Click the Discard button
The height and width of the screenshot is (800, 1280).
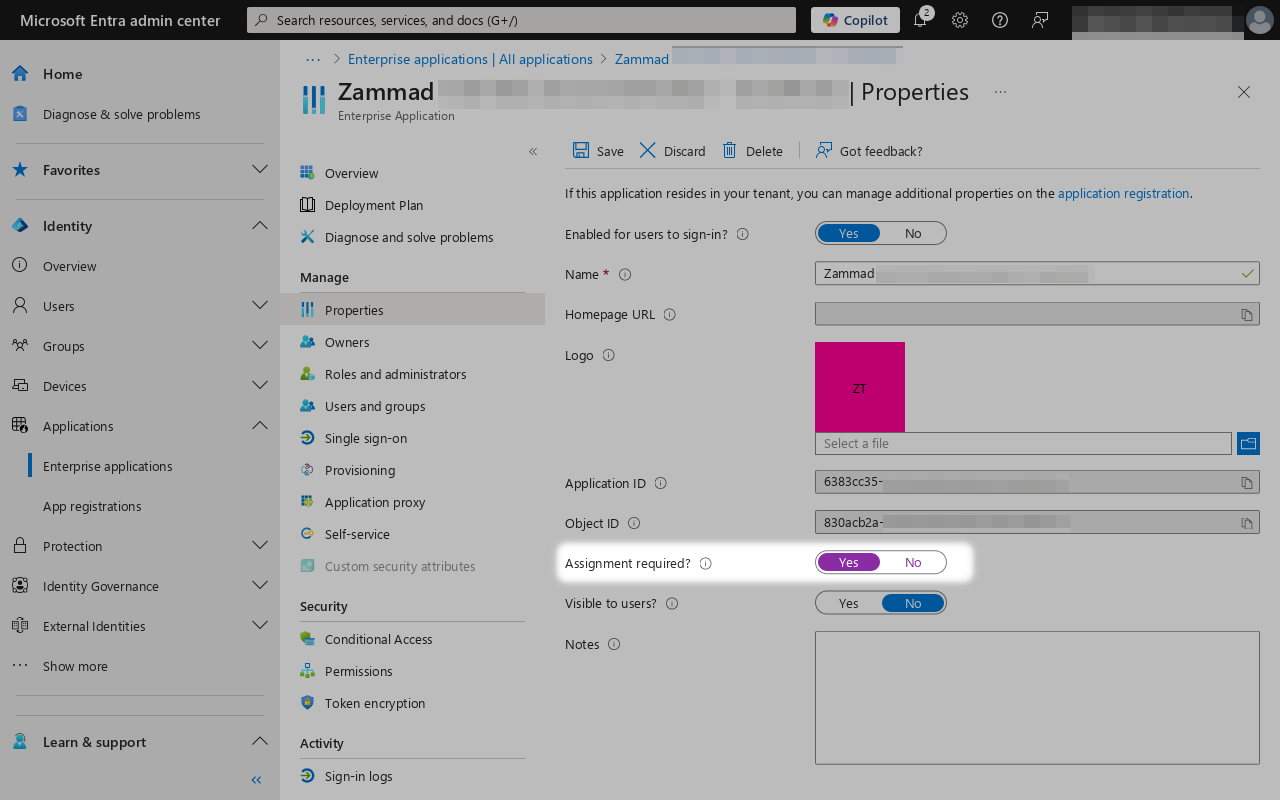click(672, 151)
